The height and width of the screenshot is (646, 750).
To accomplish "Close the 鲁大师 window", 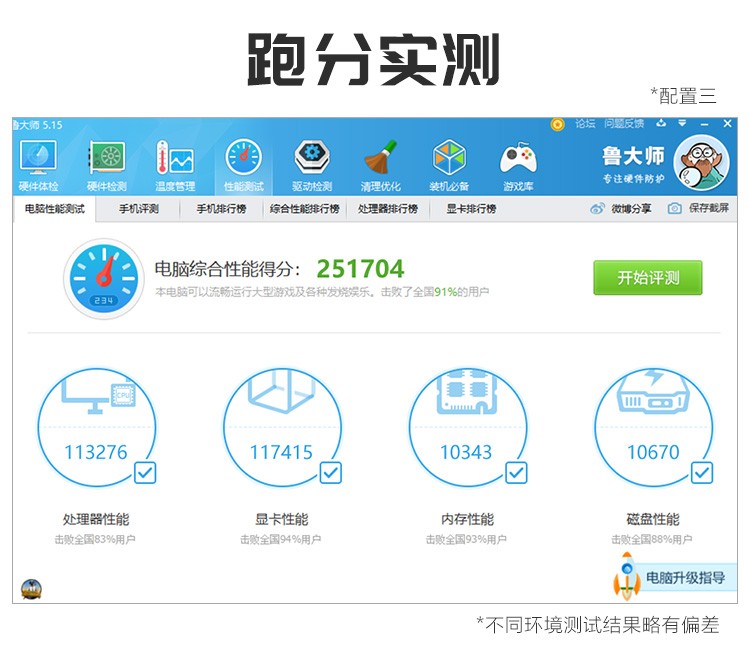I will 728,123.
